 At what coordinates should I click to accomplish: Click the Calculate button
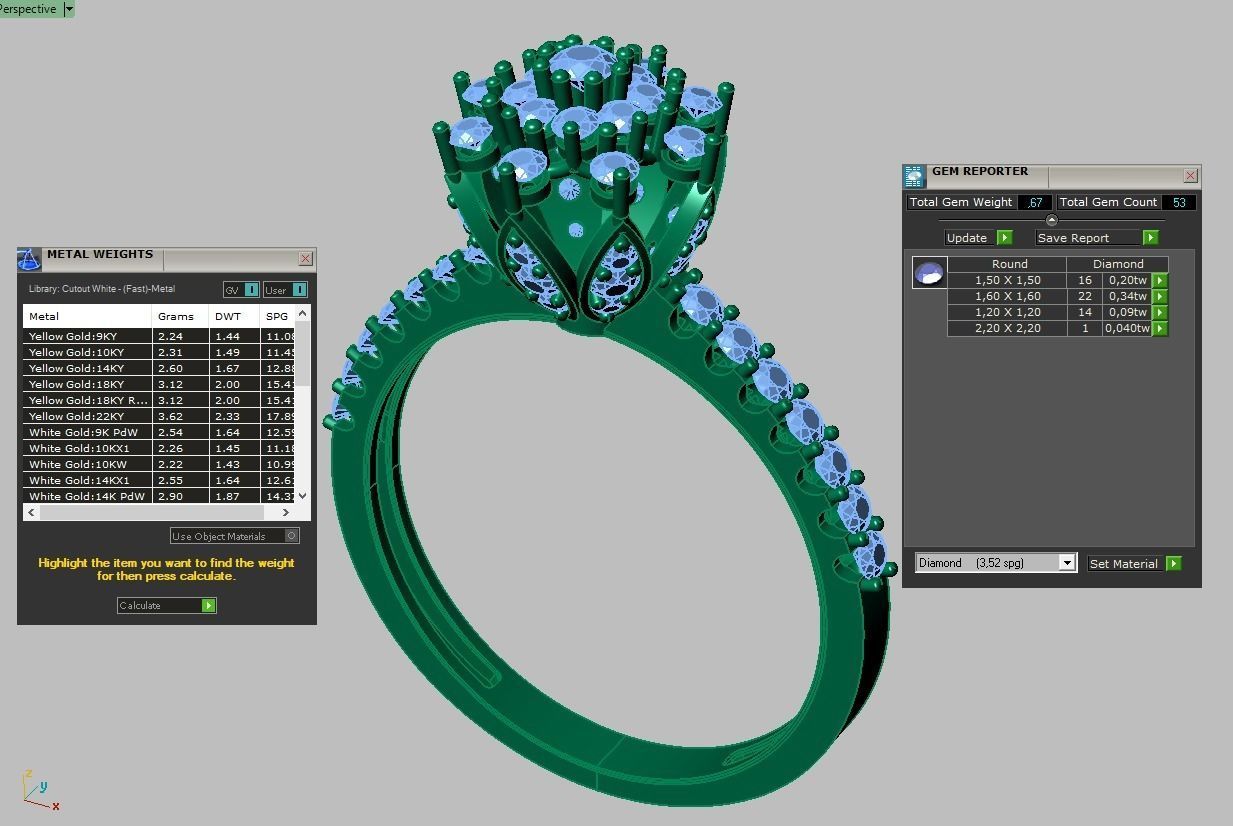(x=167, y=605)
